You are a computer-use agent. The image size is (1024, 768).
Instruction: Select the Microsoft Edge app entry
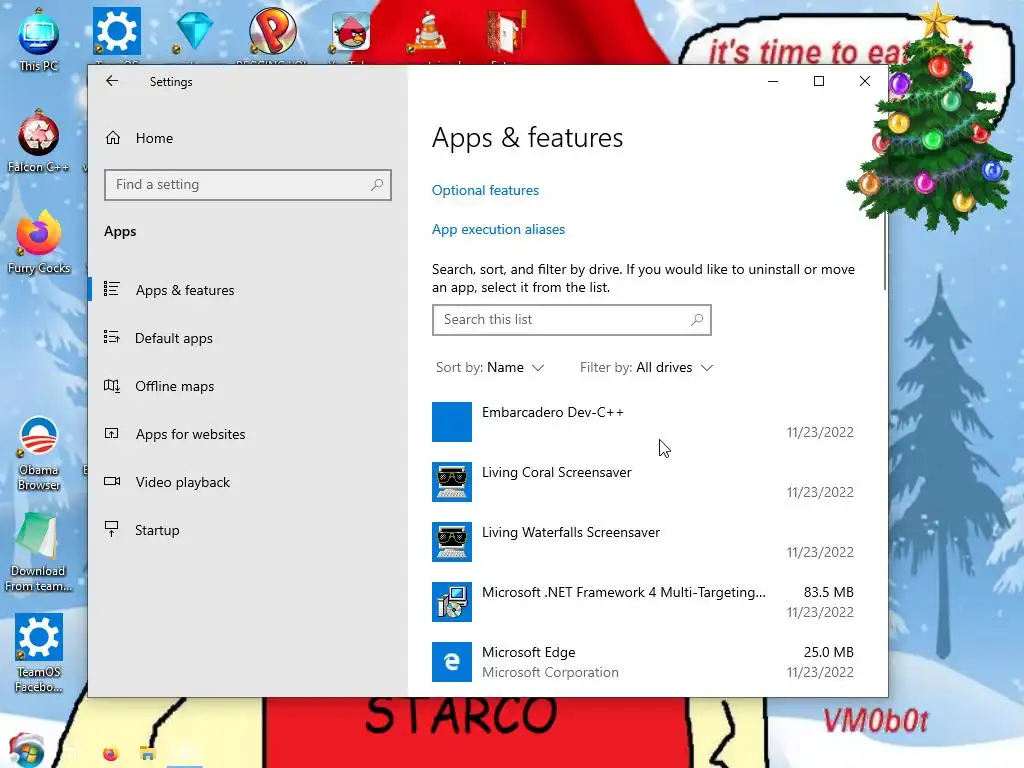coord(643,662)
